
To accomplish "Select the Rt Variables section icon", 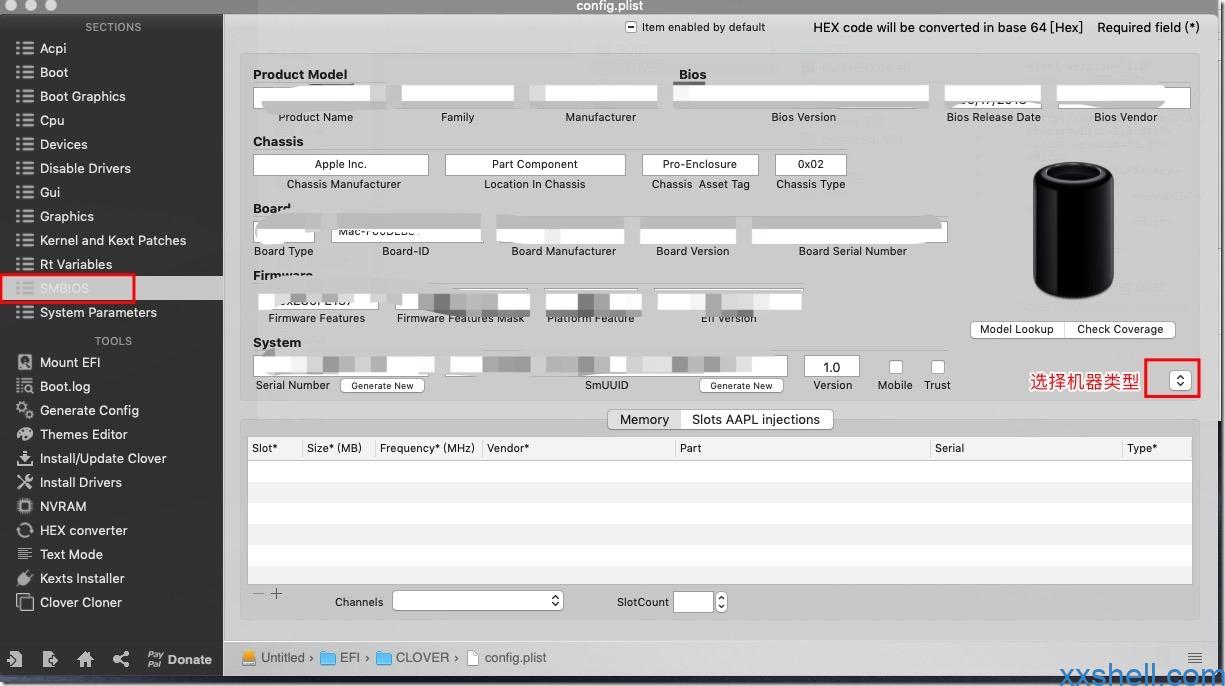I will point(25,264).
